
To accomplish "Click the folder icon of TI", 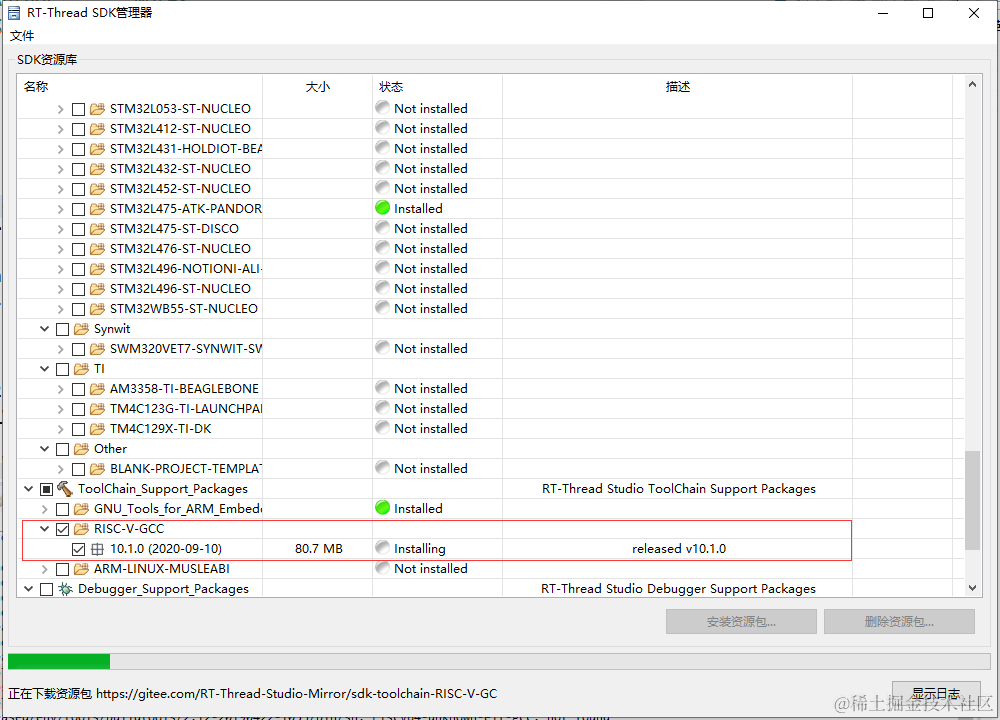I will point(81,369).
